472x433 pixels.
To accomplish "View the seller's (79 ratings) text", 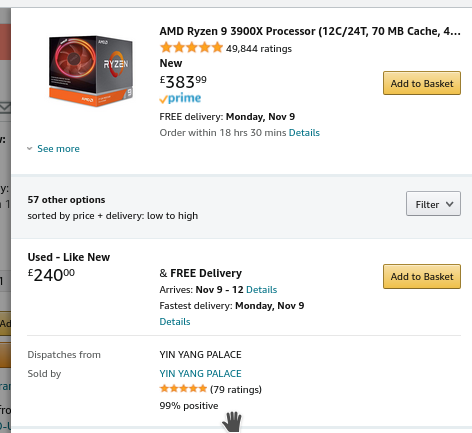I will [x=236, y=389].
